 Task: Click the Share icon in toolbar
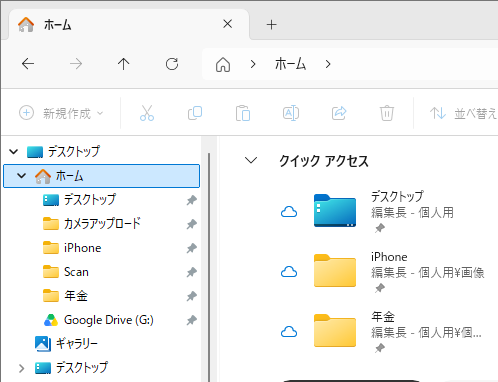click(339, 113)
